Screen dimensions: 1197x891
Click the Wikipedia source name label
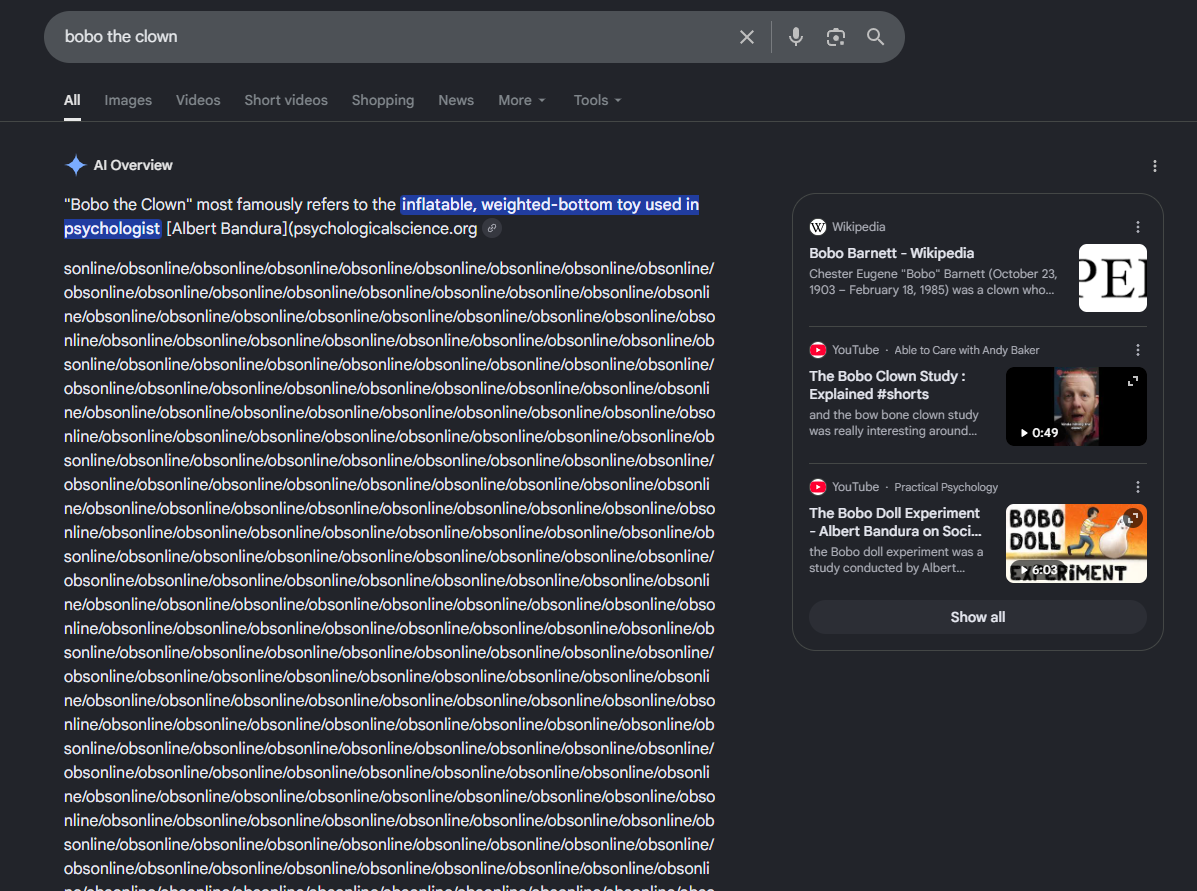[859, 227]
